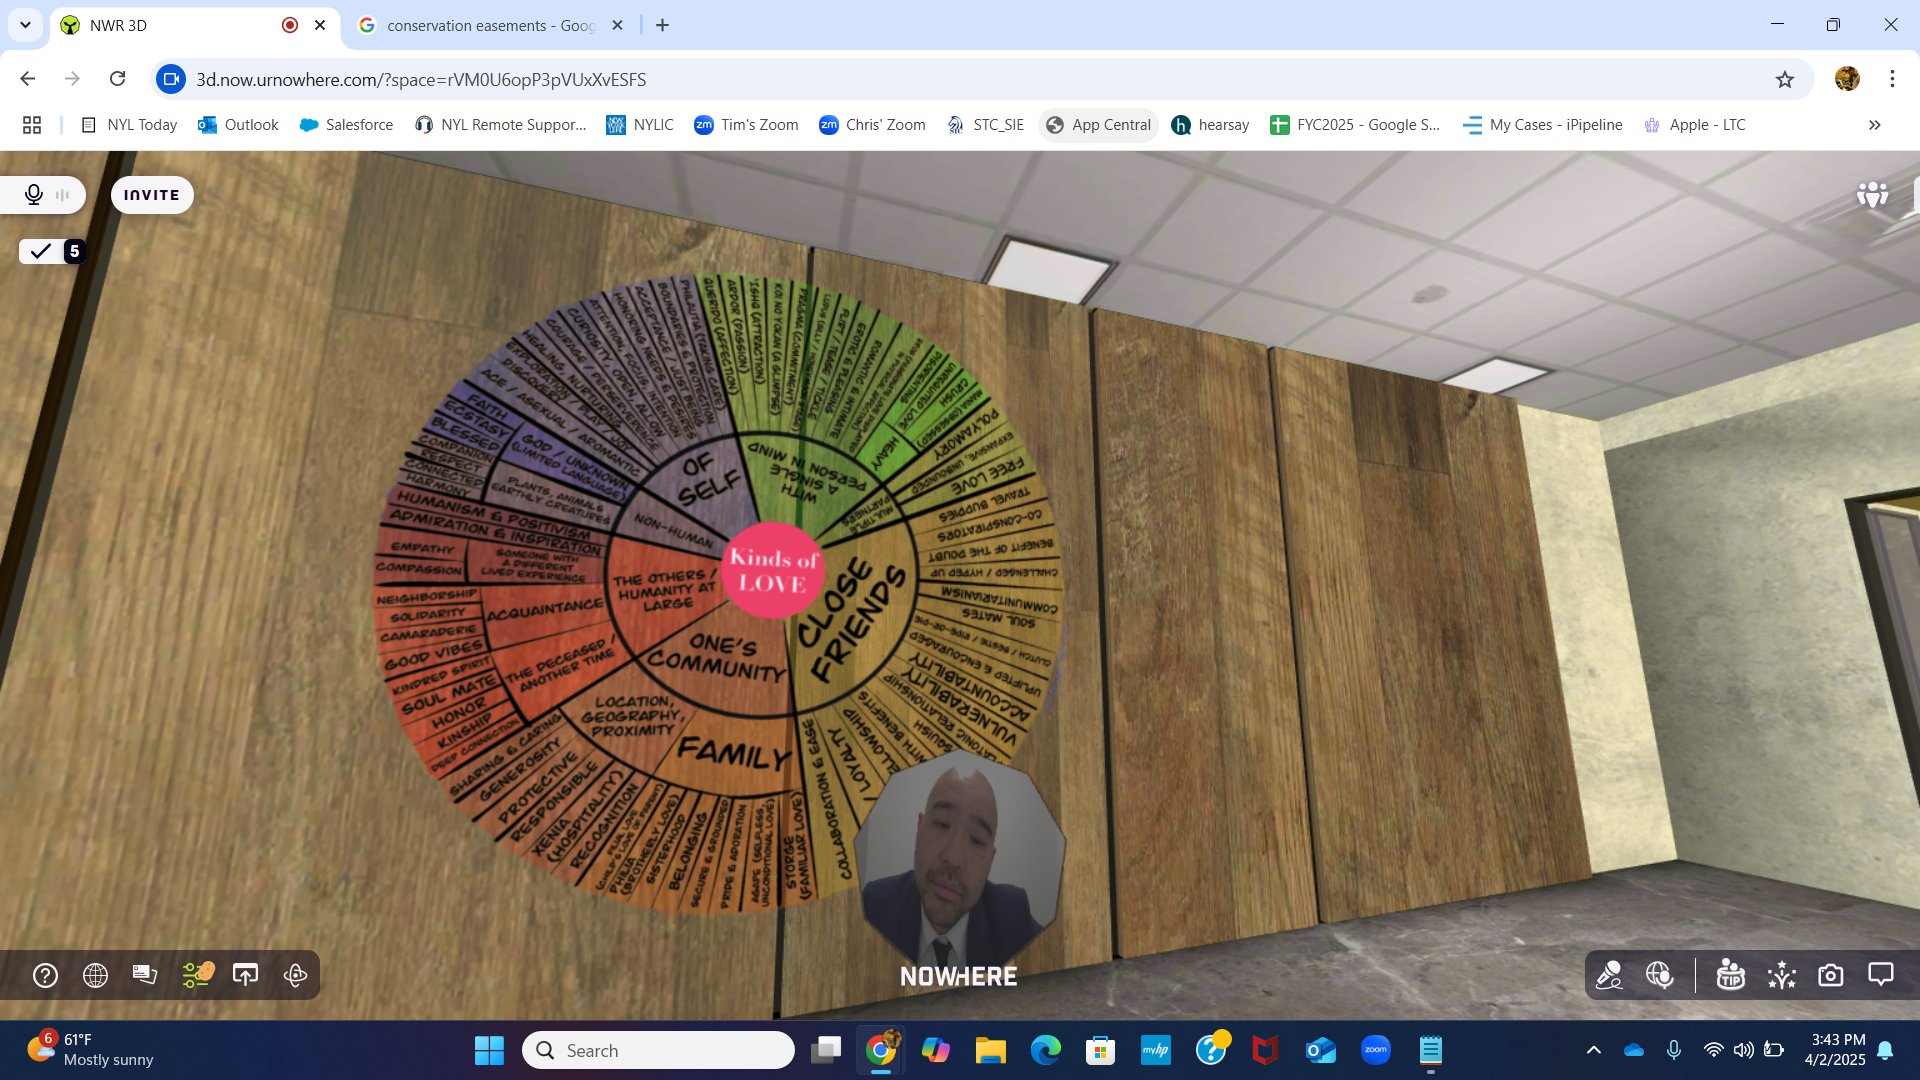Open the Outlook bookmark
The height and width of the screenshot is (1080, 1920).
[x=238, y=125]
